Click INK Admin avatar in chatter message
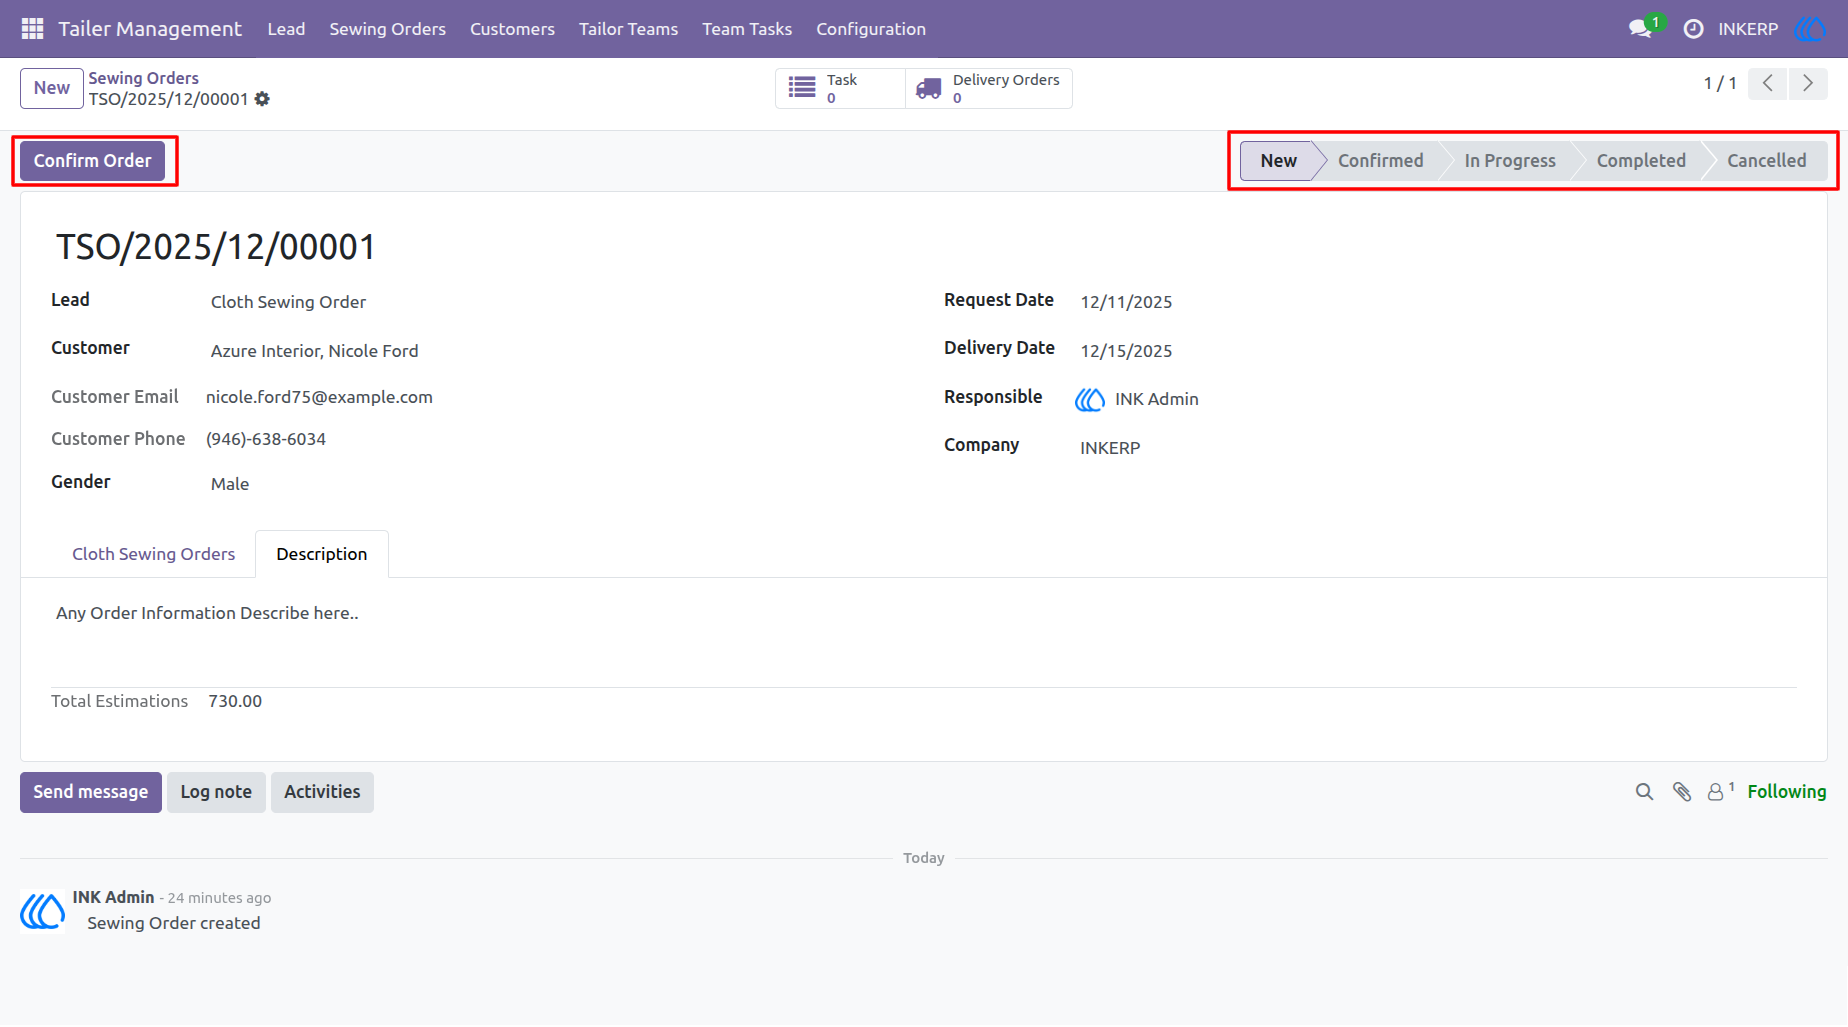This screenshot has height=1027, width=1848. 43,910
